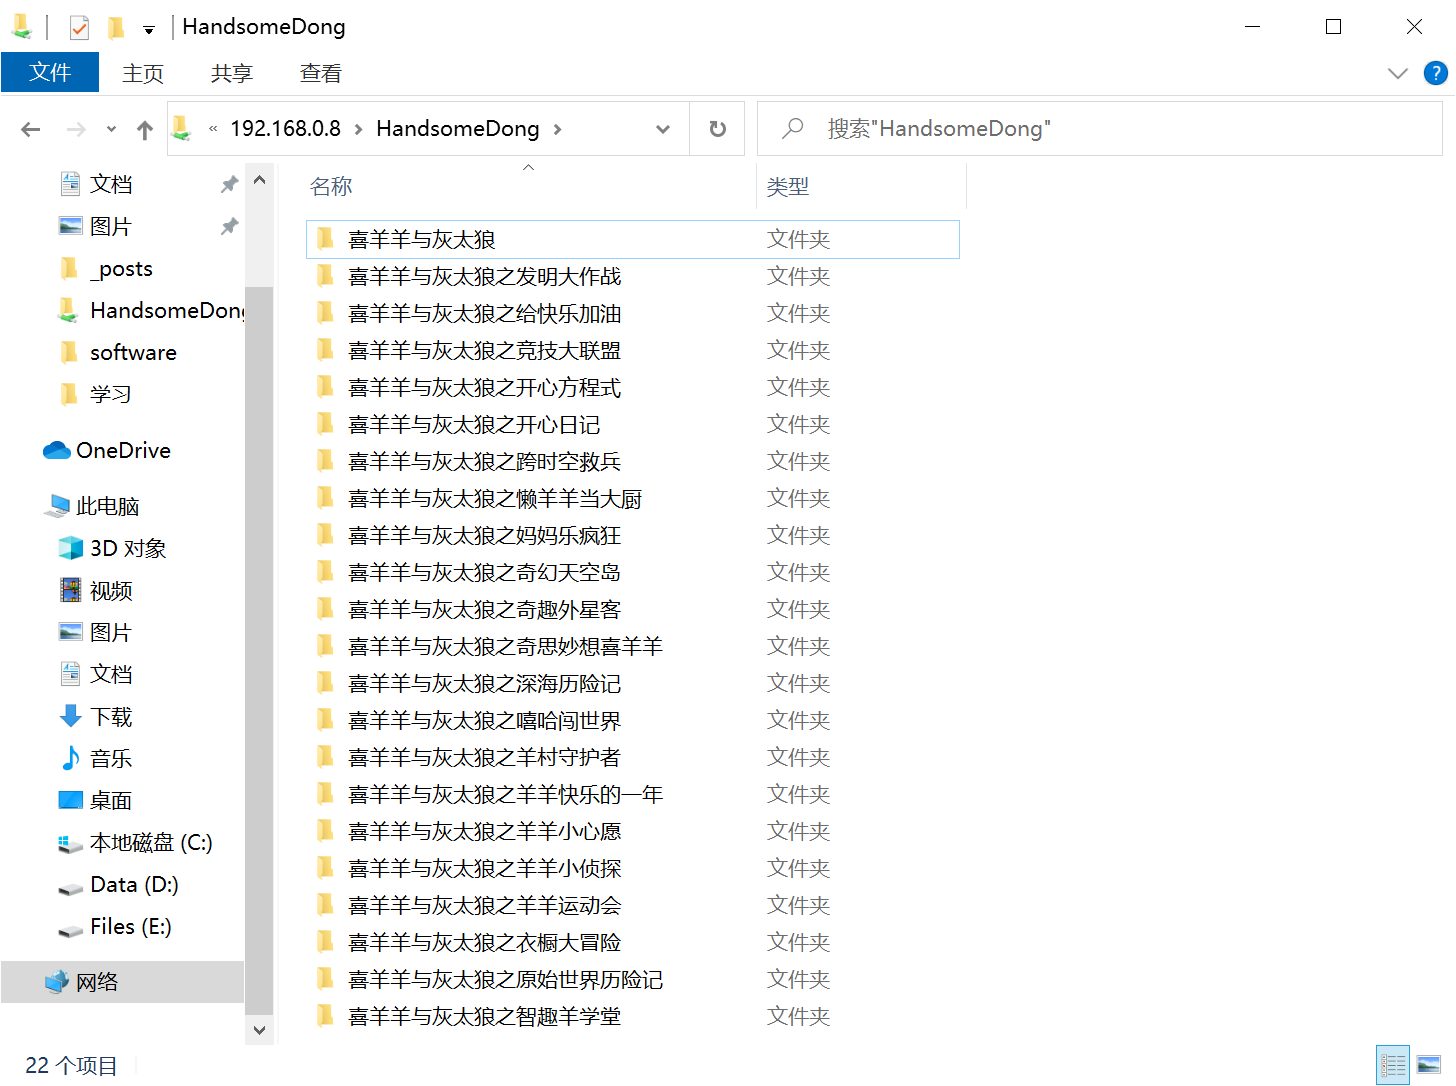Open the Customize Quick Access Toolbar dropdown
This screenshot has height=1086, width=1456.
(149, 29)
